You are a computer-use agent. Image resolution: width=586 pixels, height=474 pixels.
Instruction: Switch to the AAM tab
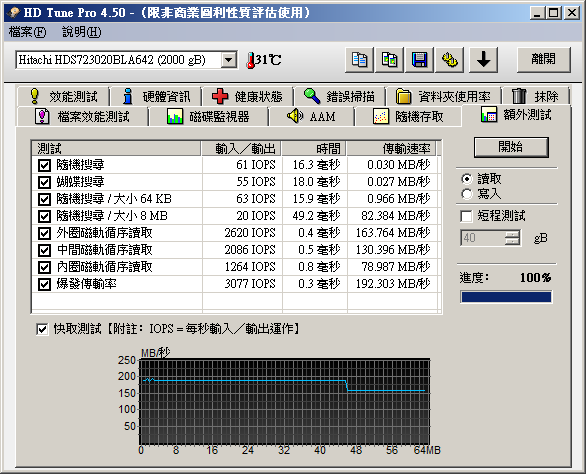[x=311, y=117]
